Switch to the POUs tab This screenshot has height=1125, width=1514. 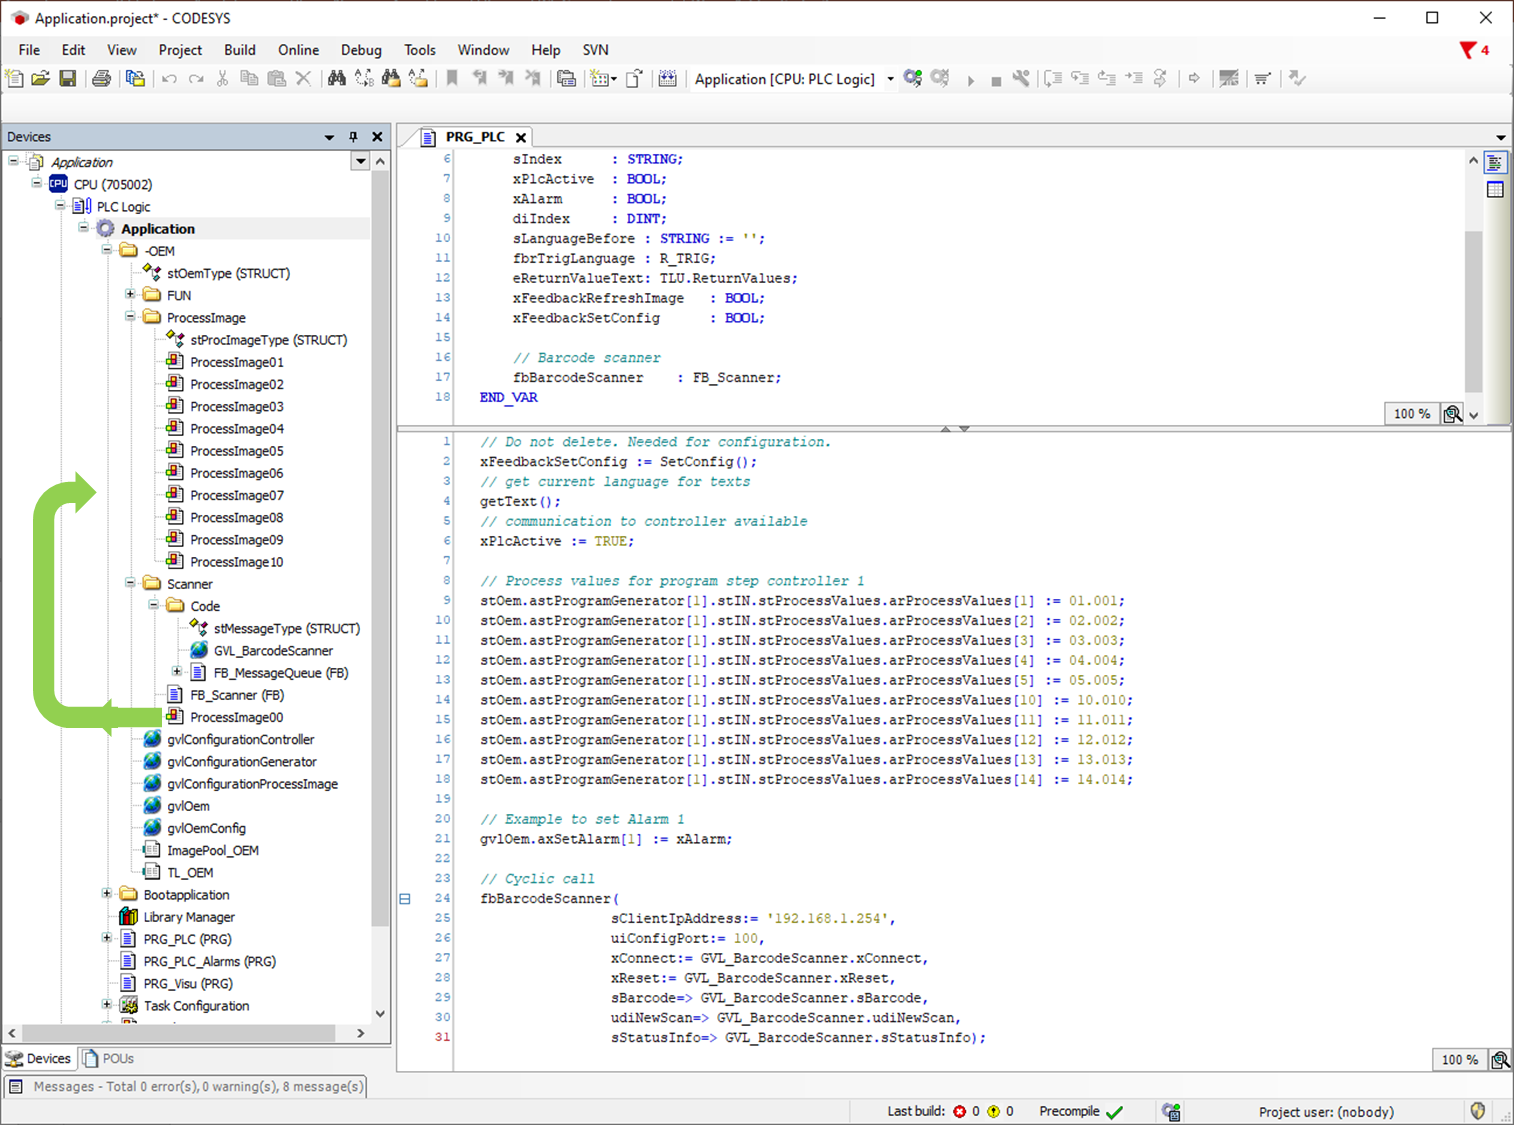(x=109, y=1058)
